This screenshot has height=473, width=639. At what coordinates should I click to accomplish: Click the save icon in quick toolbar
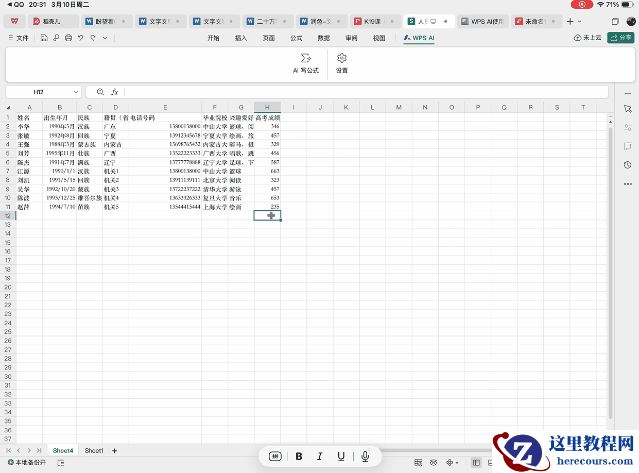coord(44,38)
